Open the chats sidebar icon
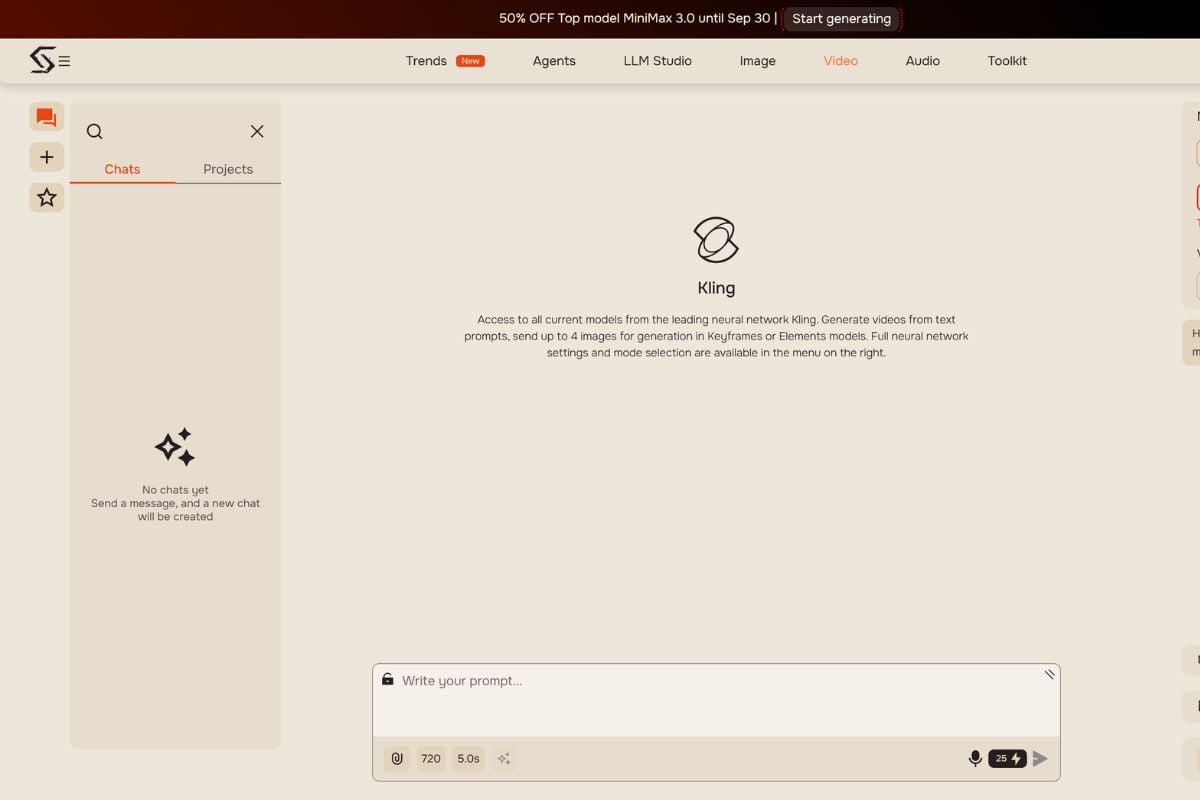This screenshot has height=800, width=1200. pyautogui.click(x=46, y=117)
